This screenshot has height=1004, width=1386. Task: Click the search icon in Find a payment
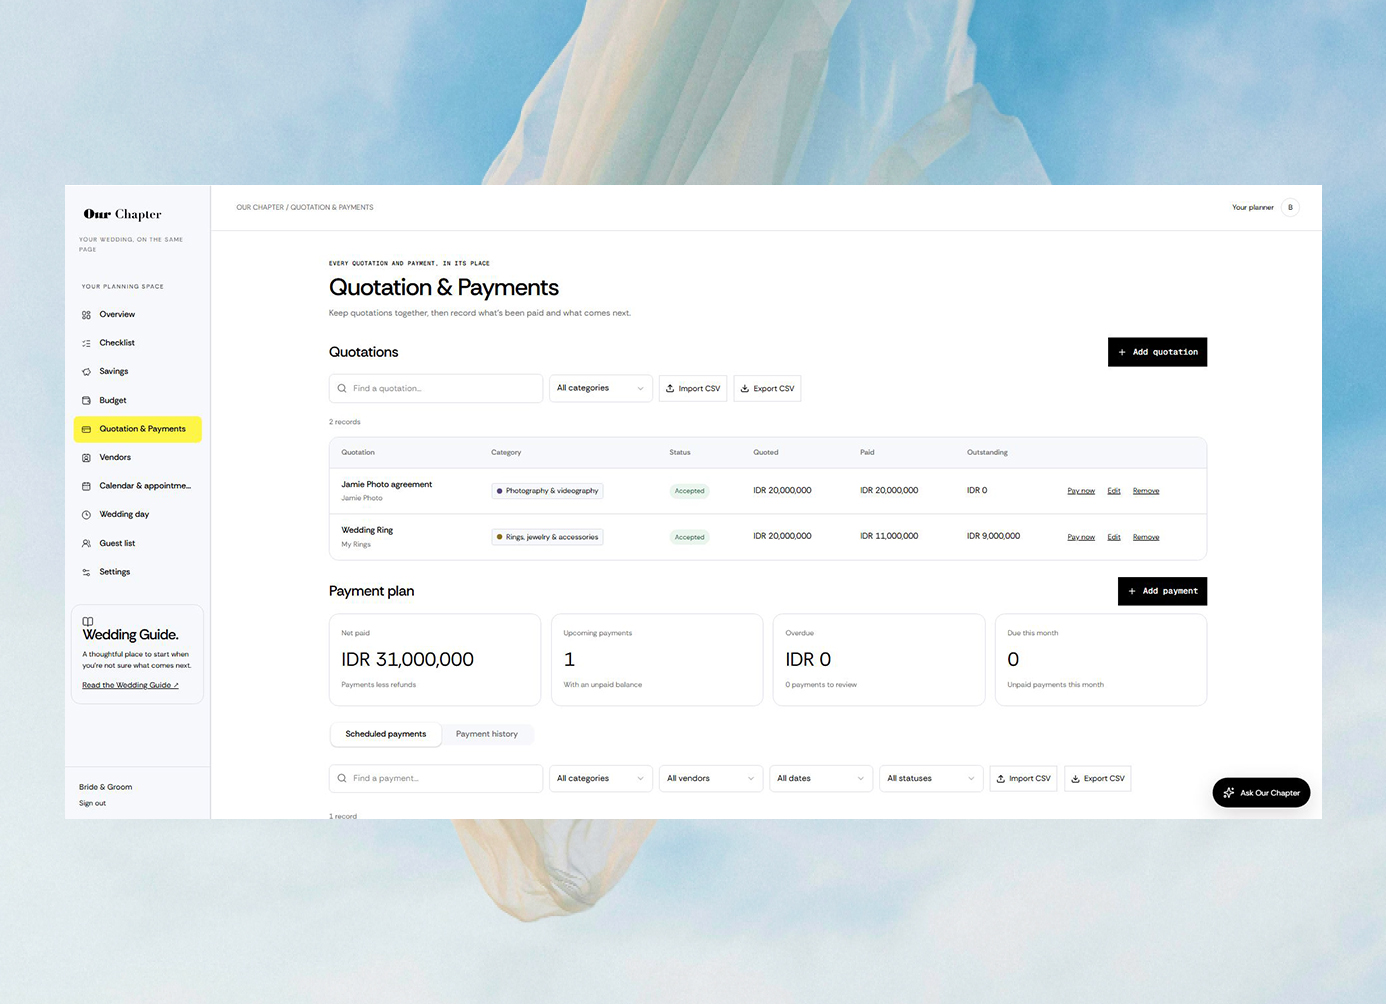coord(342,779)
